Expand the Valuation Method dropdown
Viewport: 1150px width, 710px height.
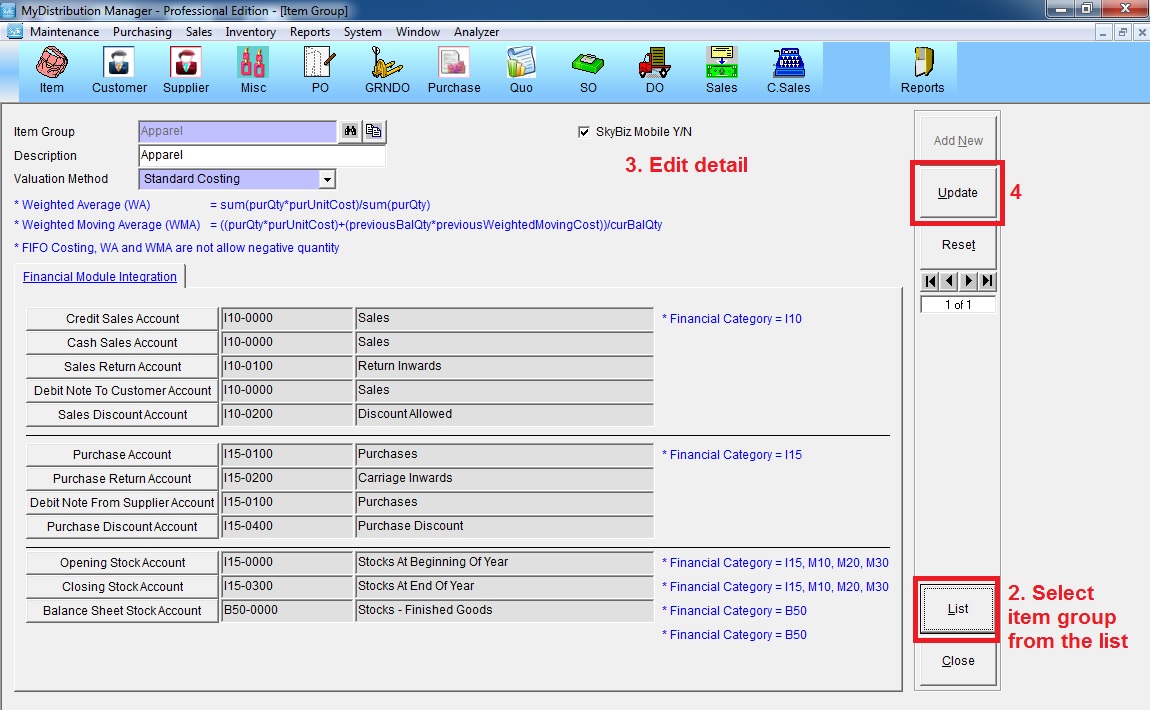pyautogui.click(x=327, y=180)
